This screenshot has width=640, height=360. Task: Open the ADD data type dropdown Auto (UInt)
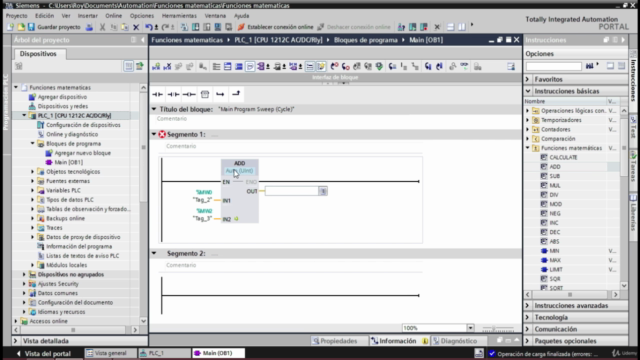[240, 171]
